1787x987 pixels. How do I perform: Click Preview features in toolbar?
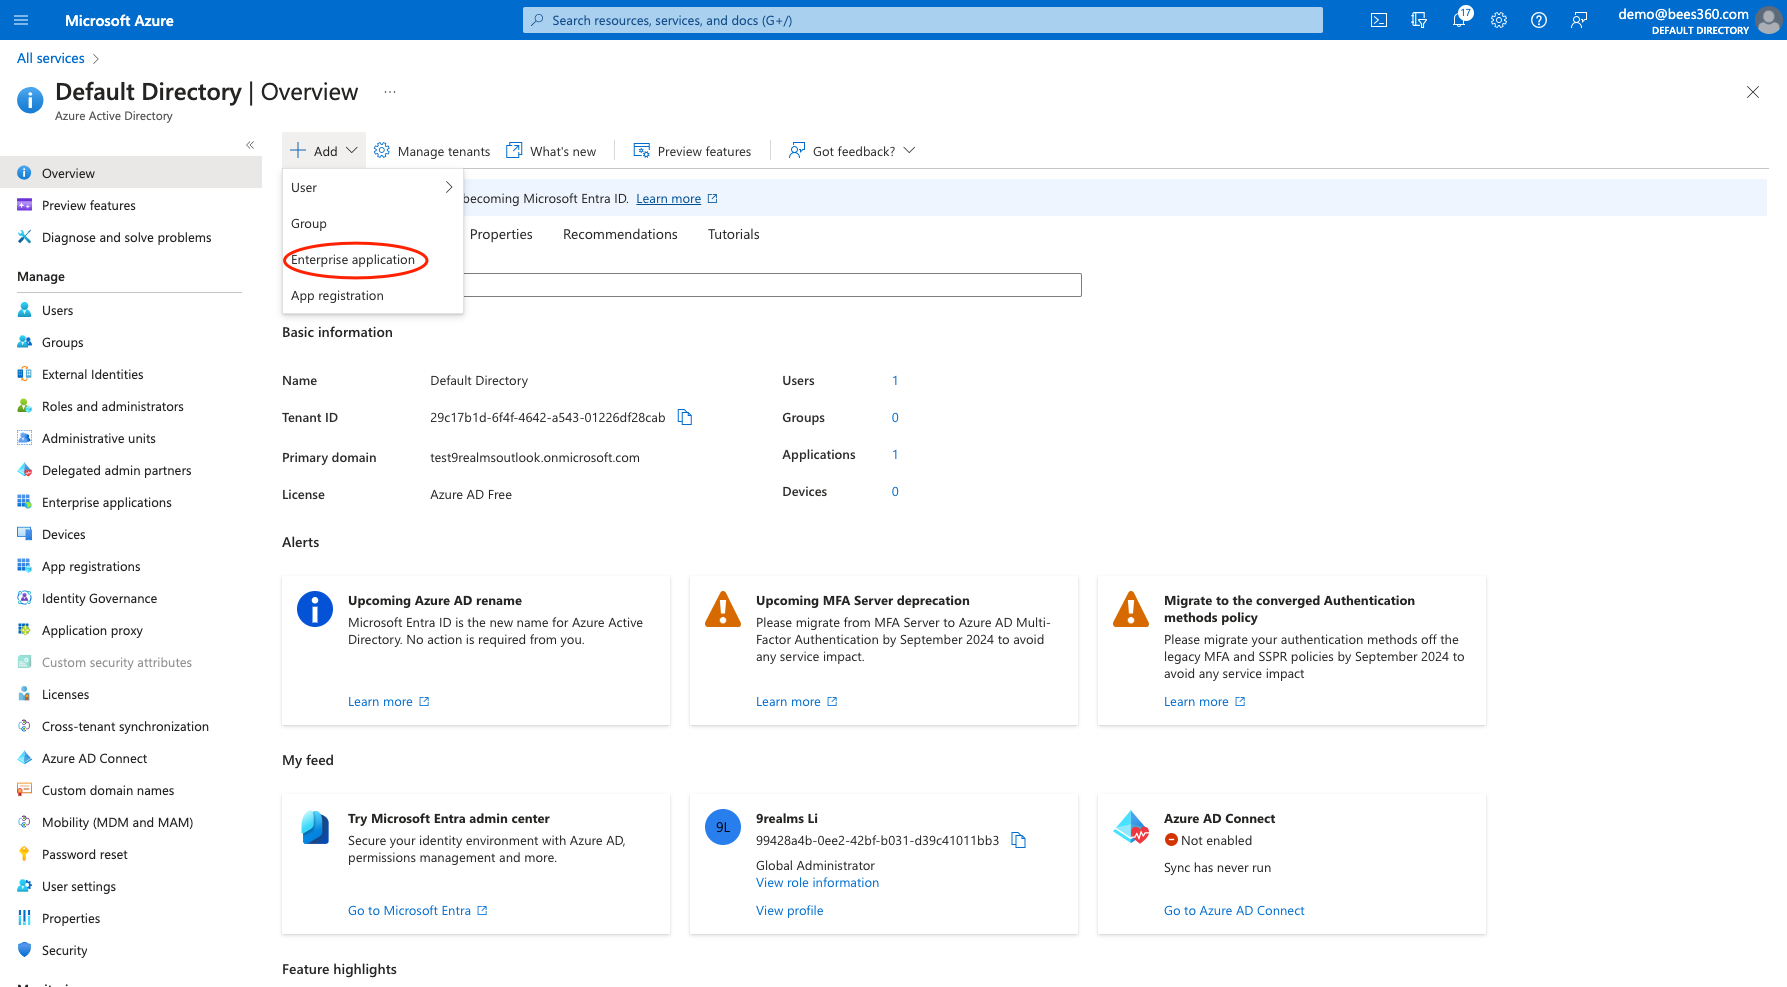tap(692, 151)
